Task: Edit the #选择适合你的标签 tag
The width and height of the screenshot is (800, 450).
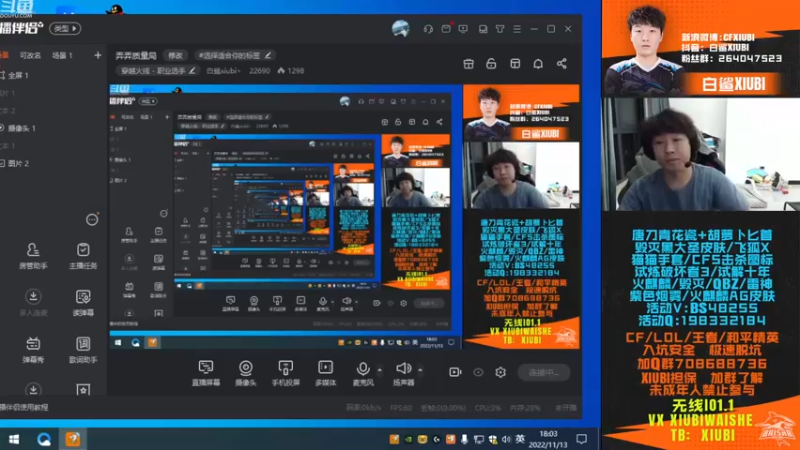Action: [234, 55]
